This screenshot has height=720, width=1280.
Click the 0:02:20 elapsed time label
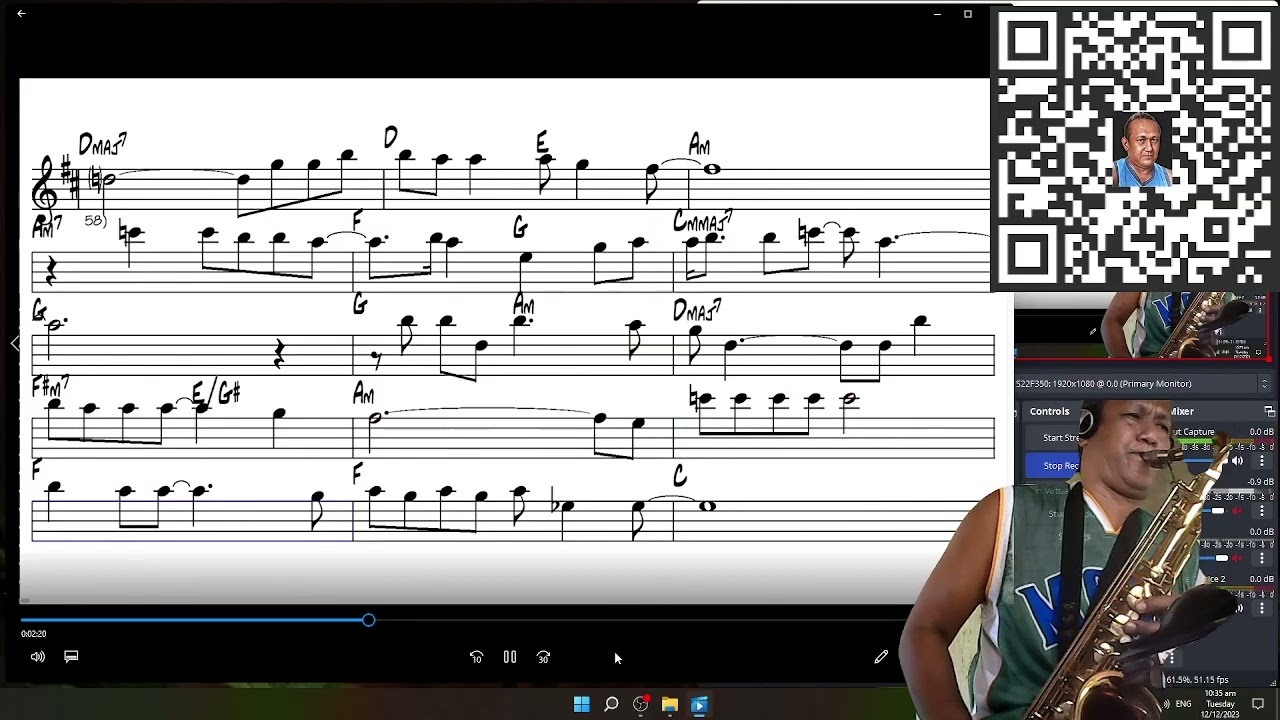click(33, 634)
